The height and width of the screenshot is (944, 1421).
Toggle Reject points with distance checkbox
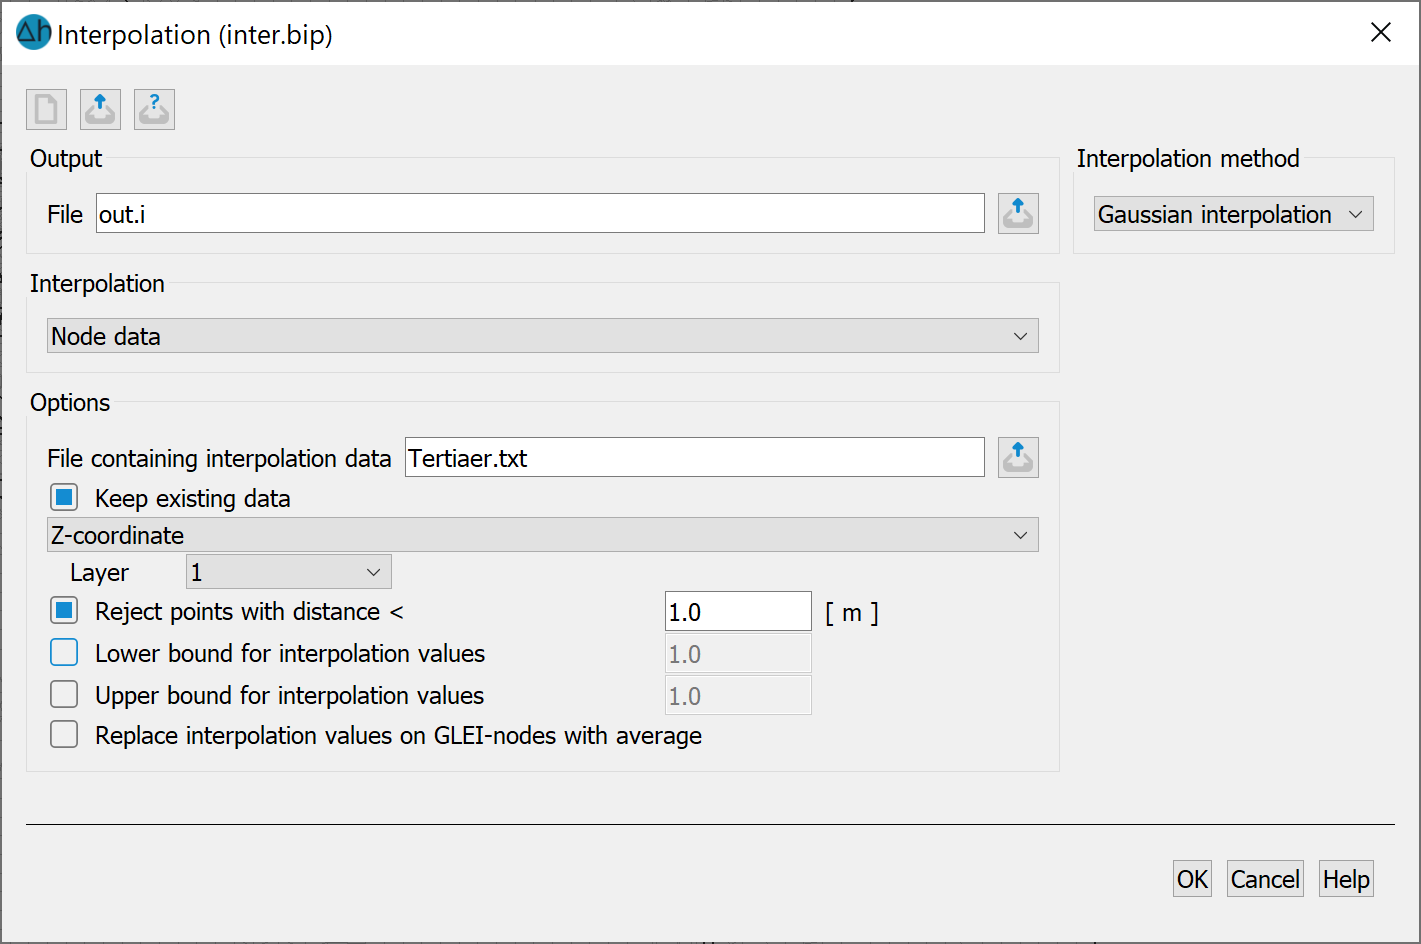64,610
